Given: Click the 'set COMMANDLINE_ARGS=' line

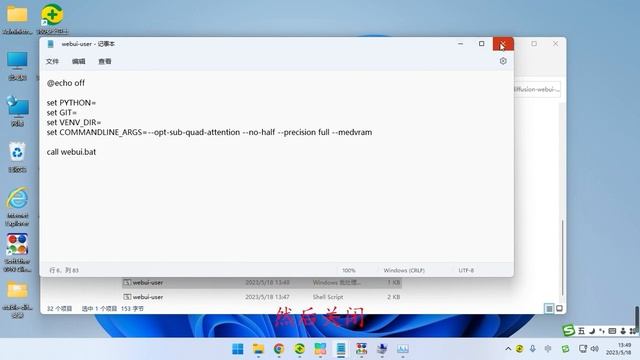Looking at the screenshot, I should (x=209, y=132).
